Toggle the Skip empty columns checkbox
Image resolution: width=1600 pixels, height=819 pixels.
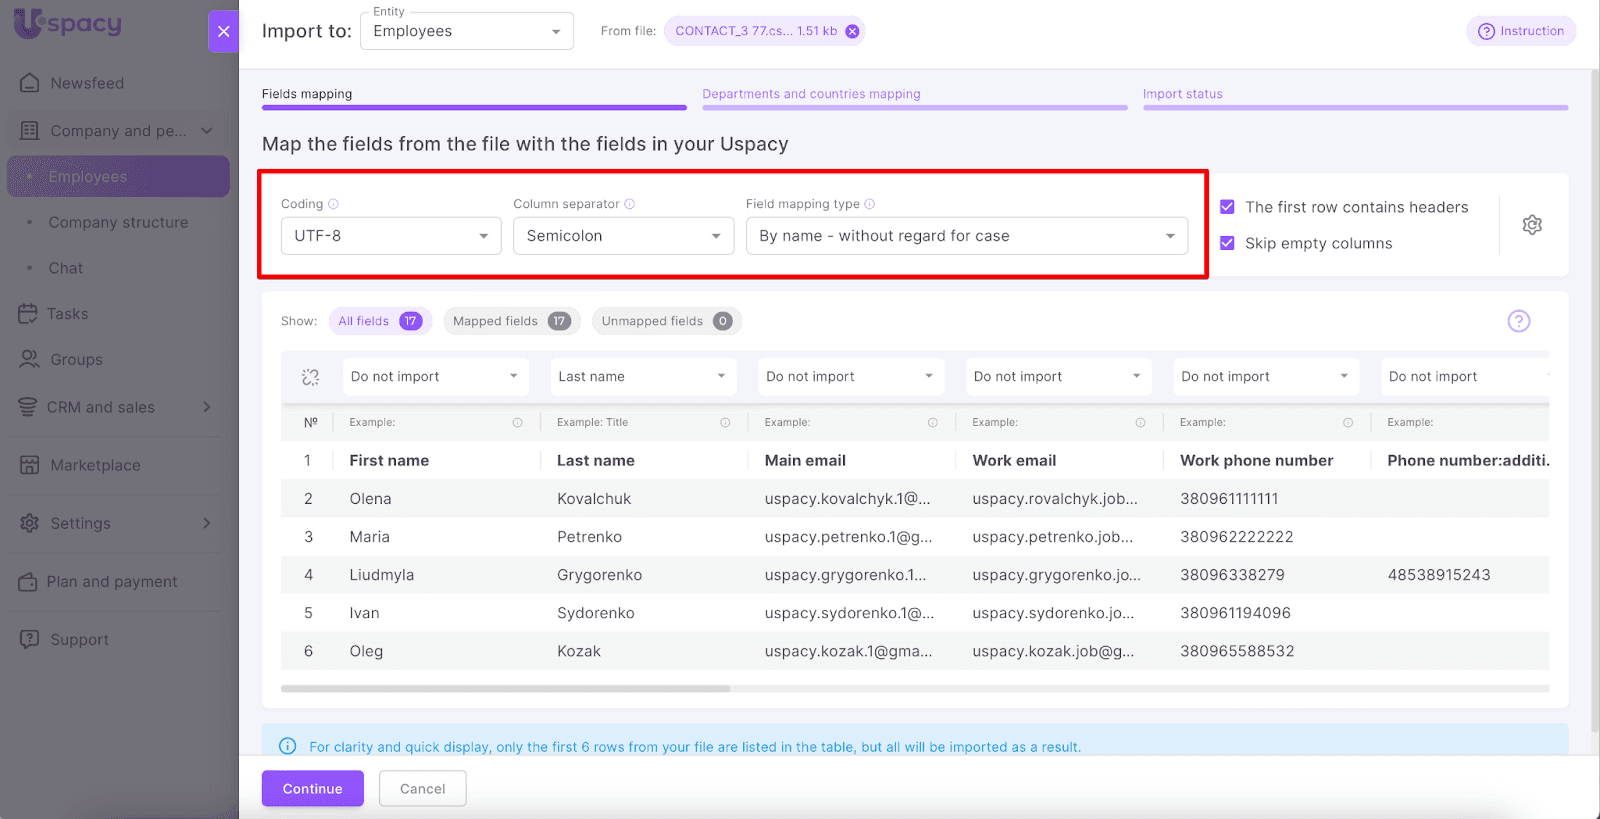click(x=1227, y=243)
